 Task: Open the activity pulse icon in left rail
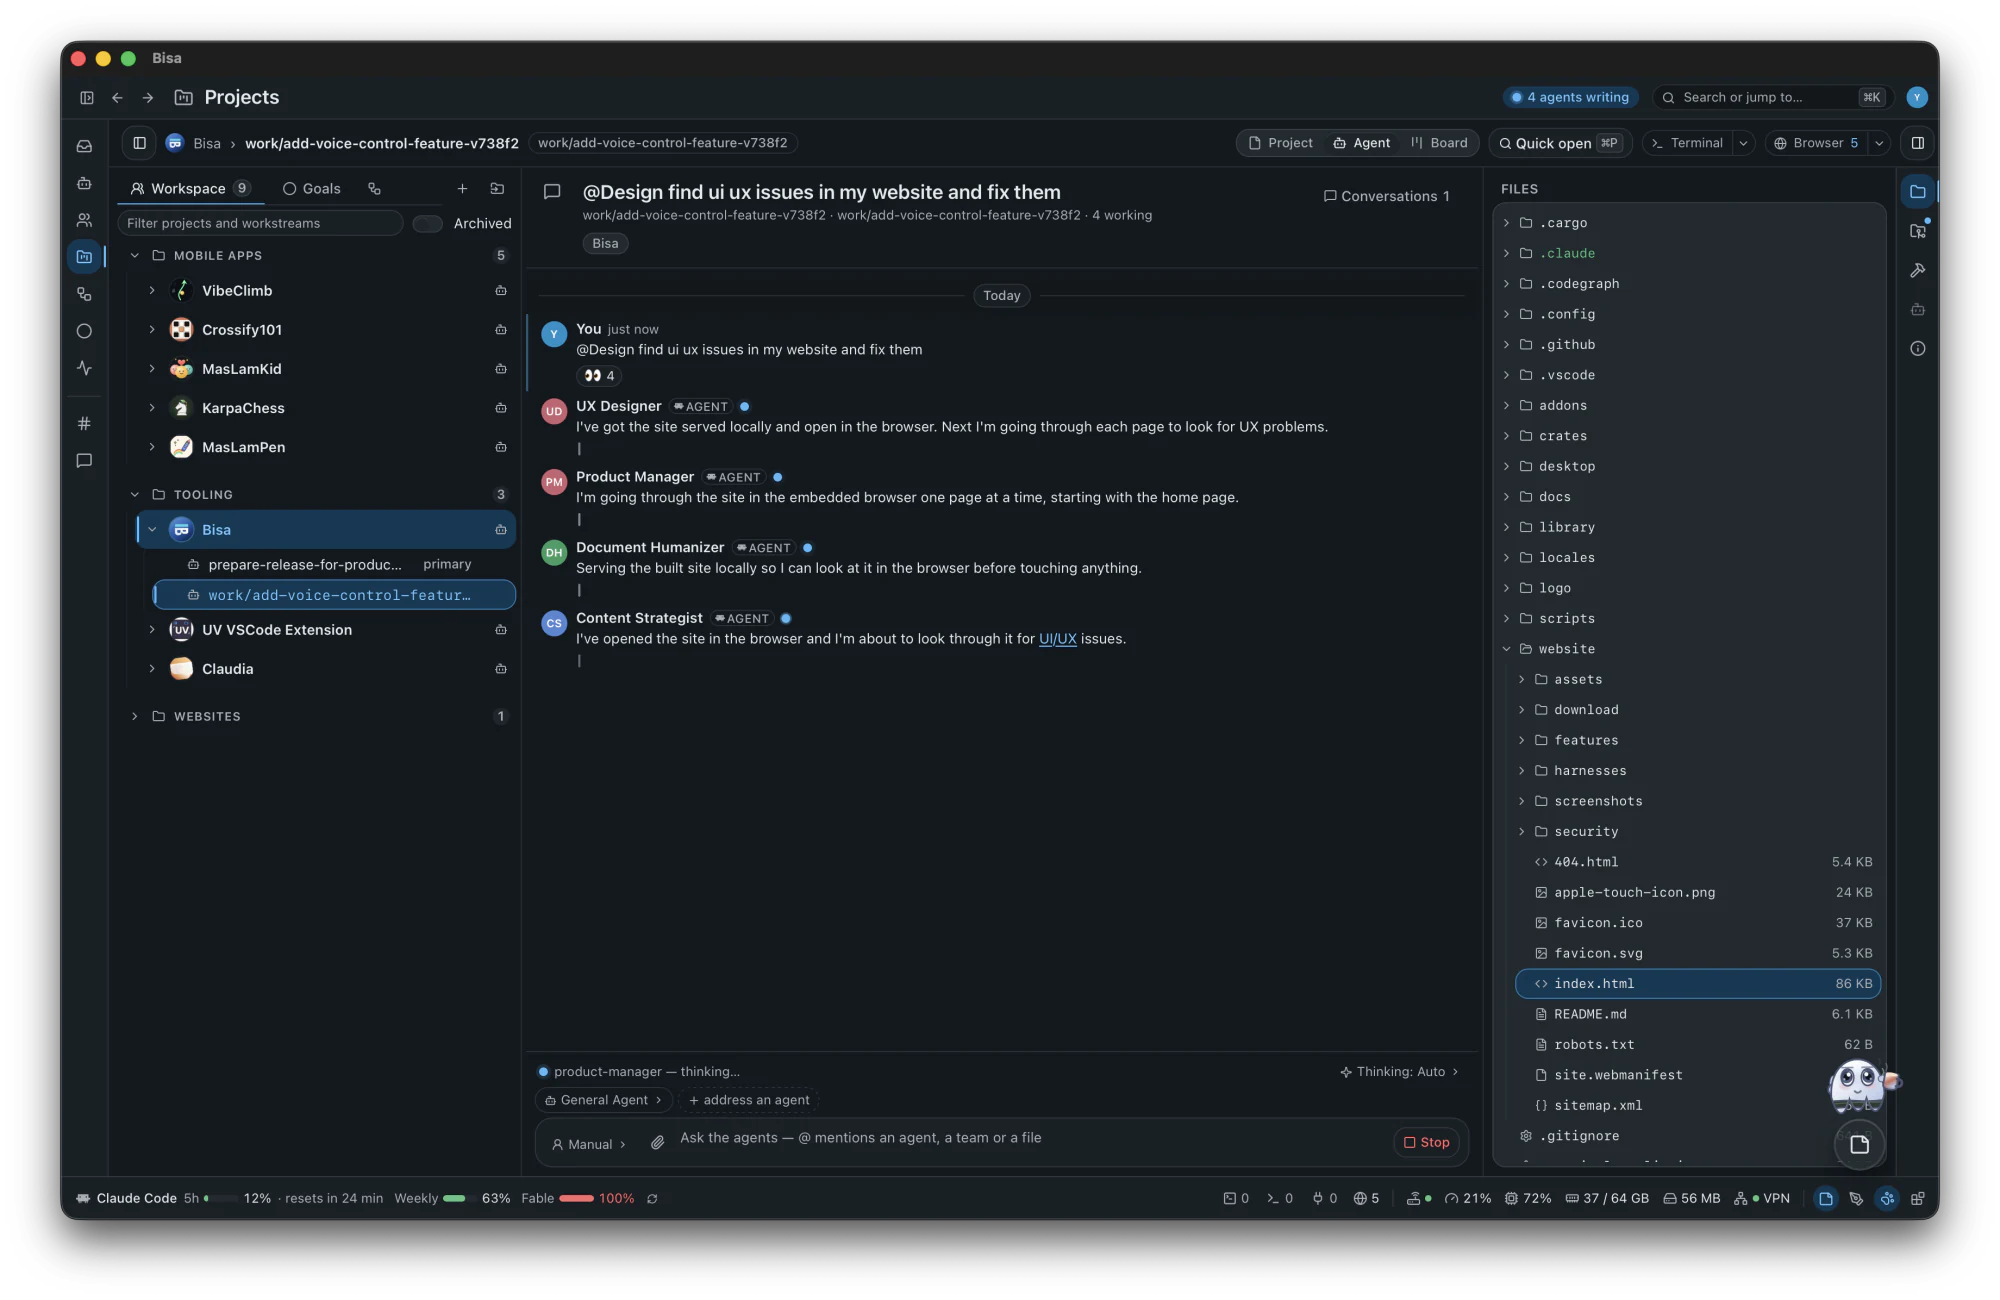pyautogui.click(x=84, y=368)
